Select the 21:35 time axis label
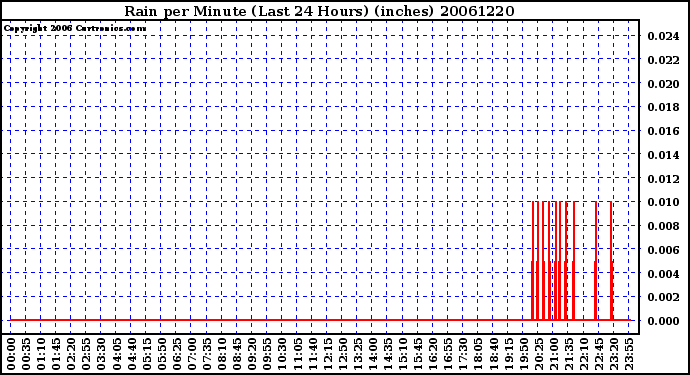The width and height of the screenshot is (690, 375). [568, 354]
